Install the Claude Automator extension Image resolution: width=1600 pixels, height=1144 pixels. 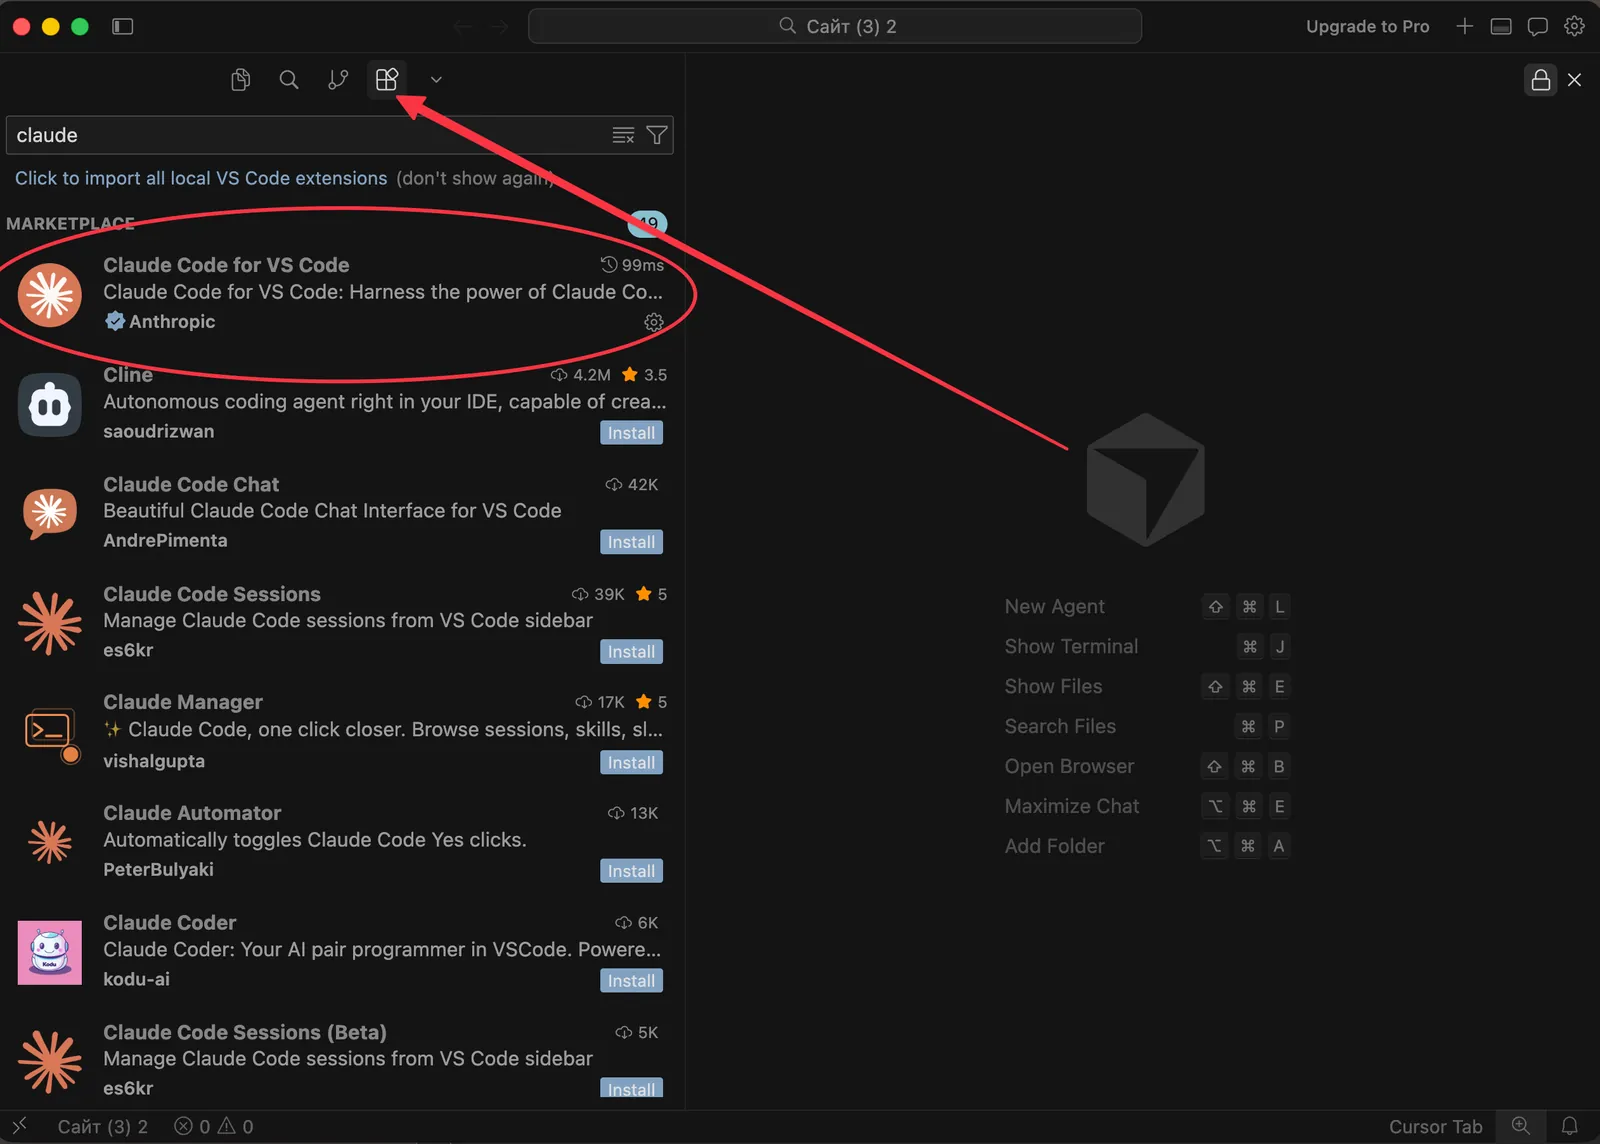tap(631, 871)
